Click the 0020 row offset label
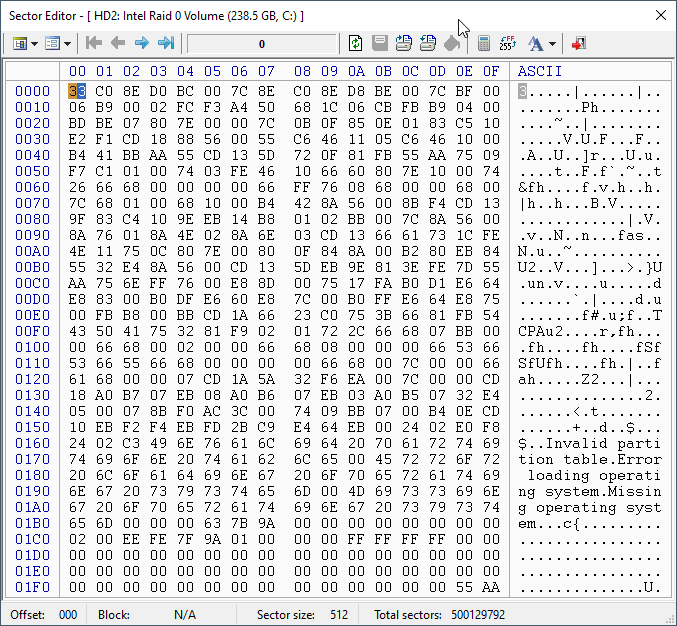Image resolution: width=677 pixels, height=626 pixels. [32, 123]
